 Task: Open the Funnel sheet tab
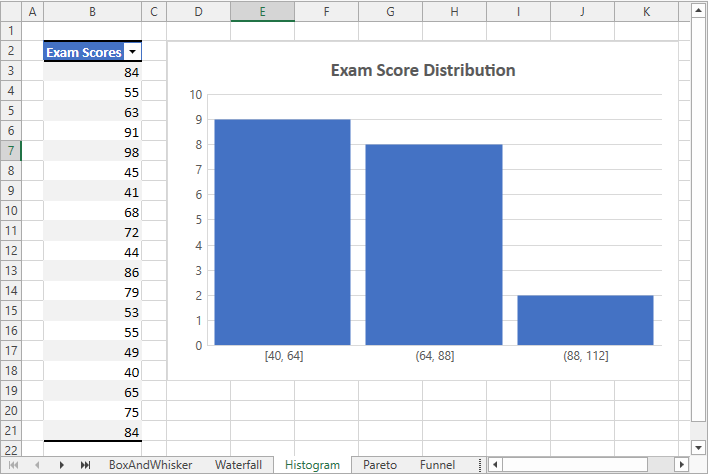click(x=437, y=465)
